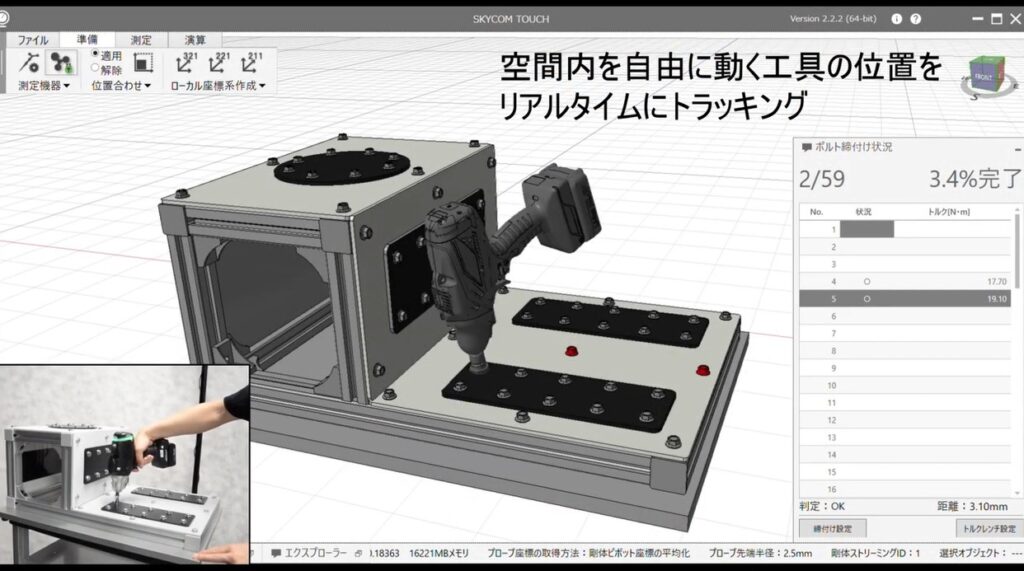Click the 3.4%完了 completion text
Viewport: 1024px width, 571px height.
[x=974, y=178]
